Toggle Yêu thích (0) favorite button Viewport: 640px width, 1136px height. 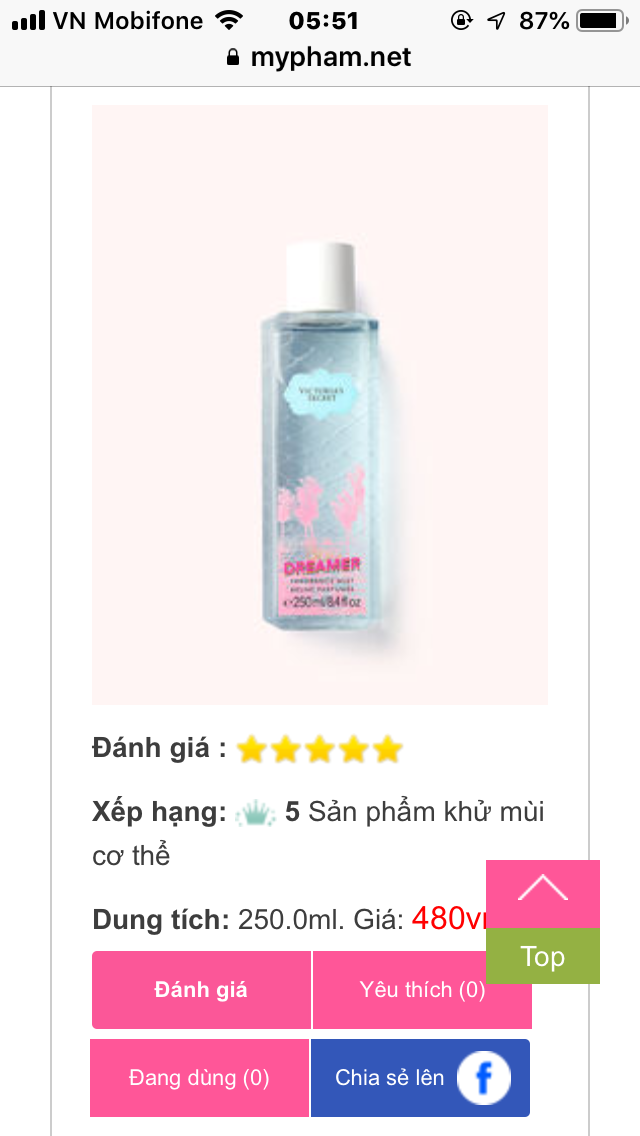click(422, 990)
